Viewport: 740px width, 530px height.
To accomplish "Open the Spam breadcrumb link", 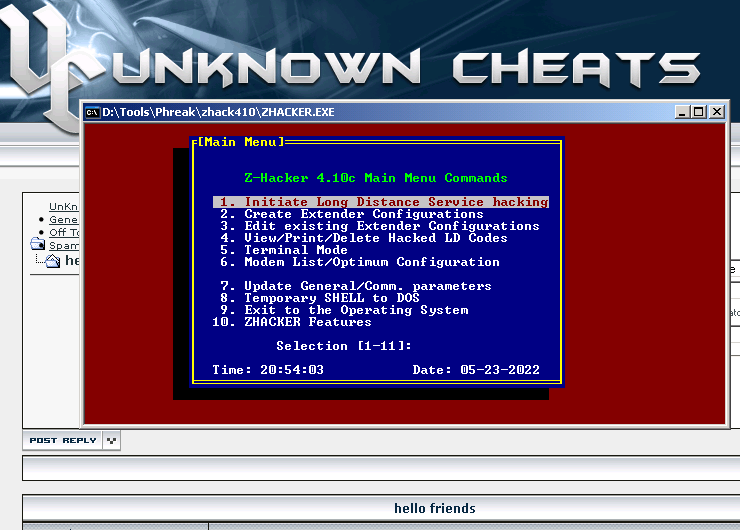I will tap(64, 245).
